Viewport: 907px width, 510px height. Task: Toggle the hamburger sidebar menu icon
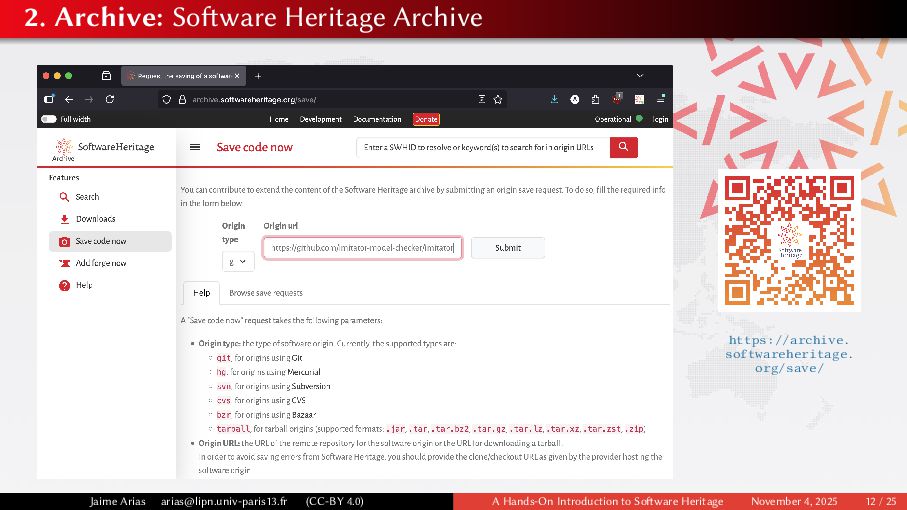(x=195, y=147)
